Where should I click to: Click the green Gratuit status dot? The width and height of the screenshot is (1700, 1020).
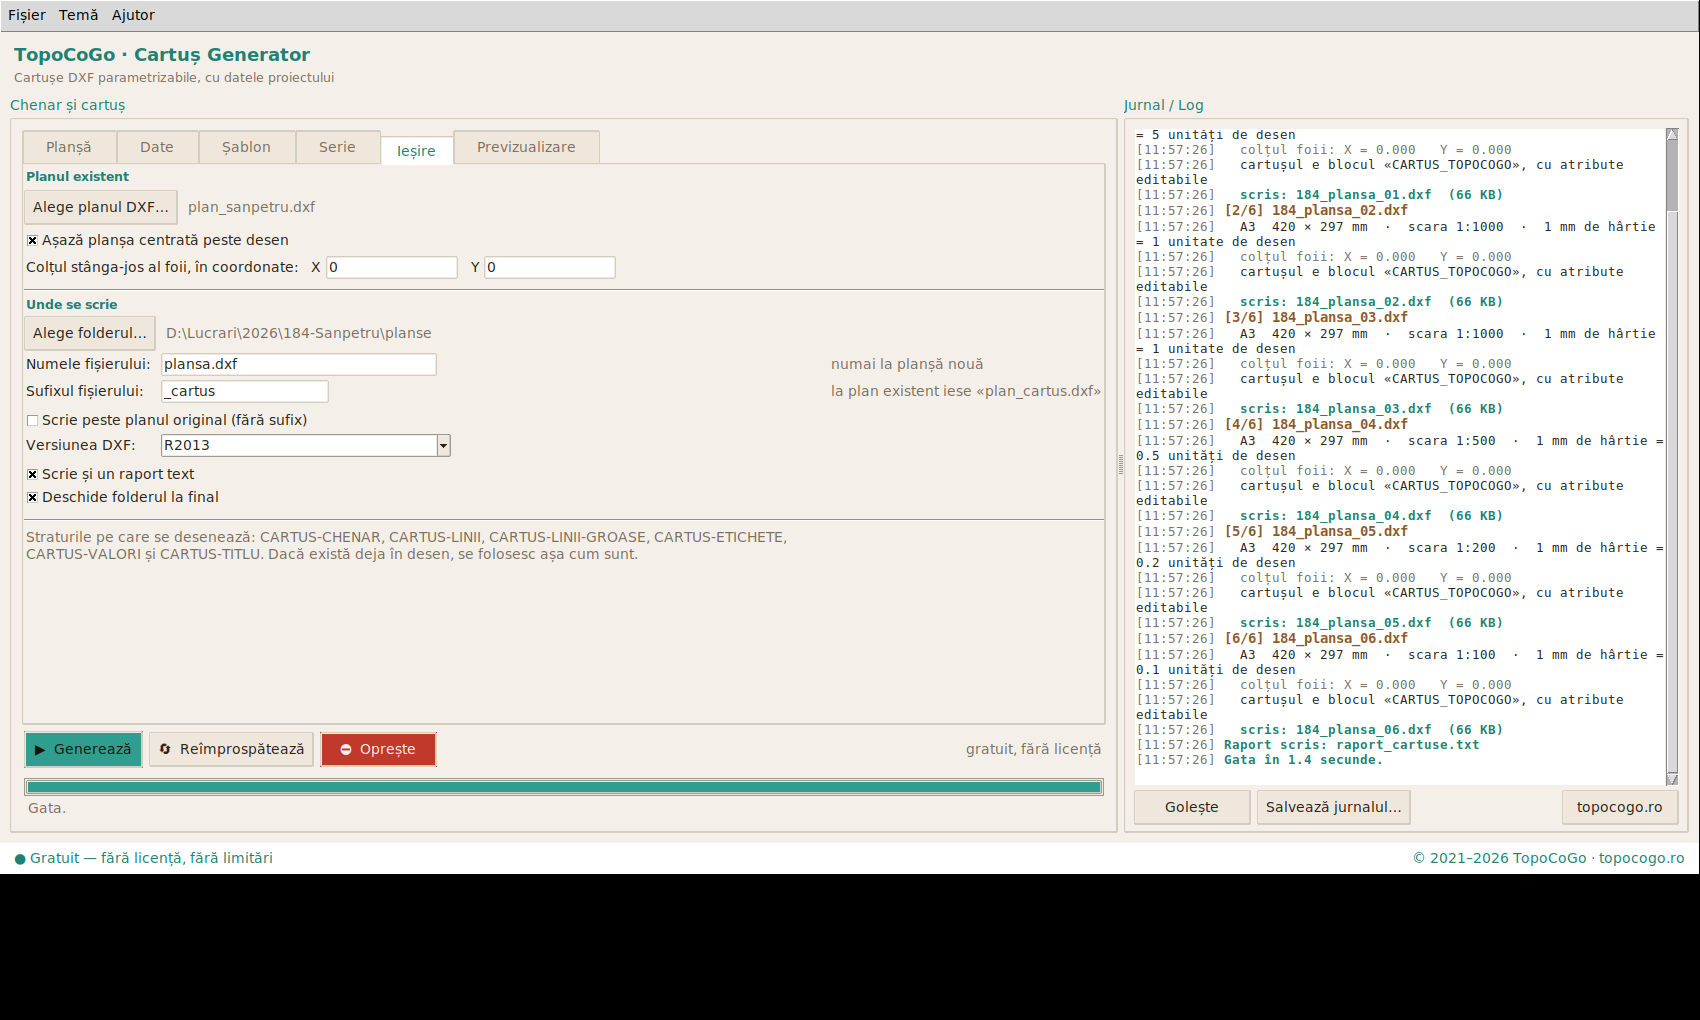20,859
